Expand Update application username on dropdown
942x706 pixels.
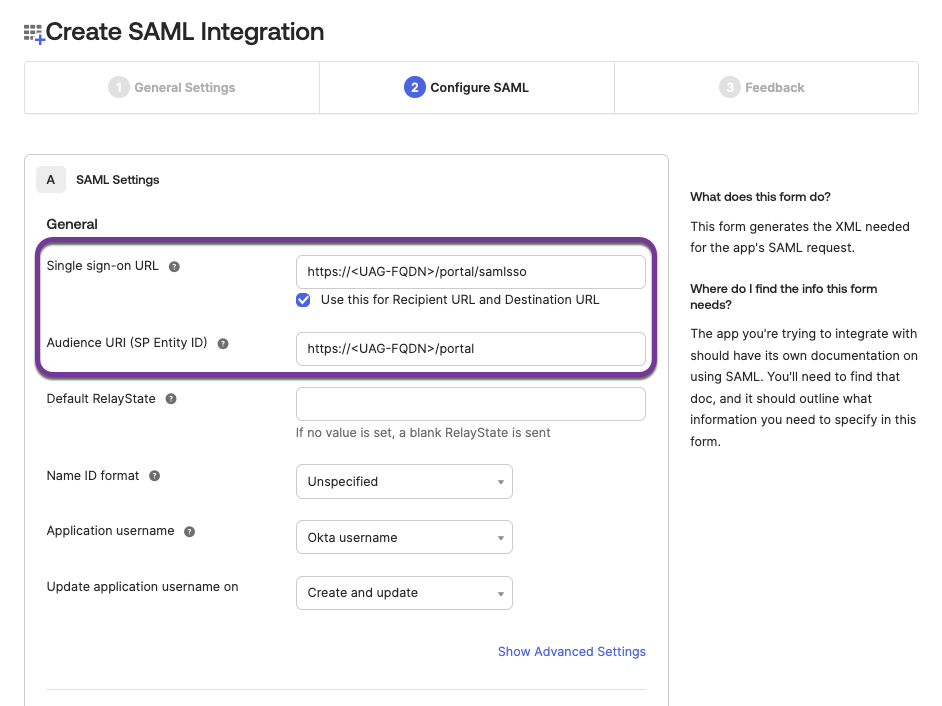(x=404, y=593)
